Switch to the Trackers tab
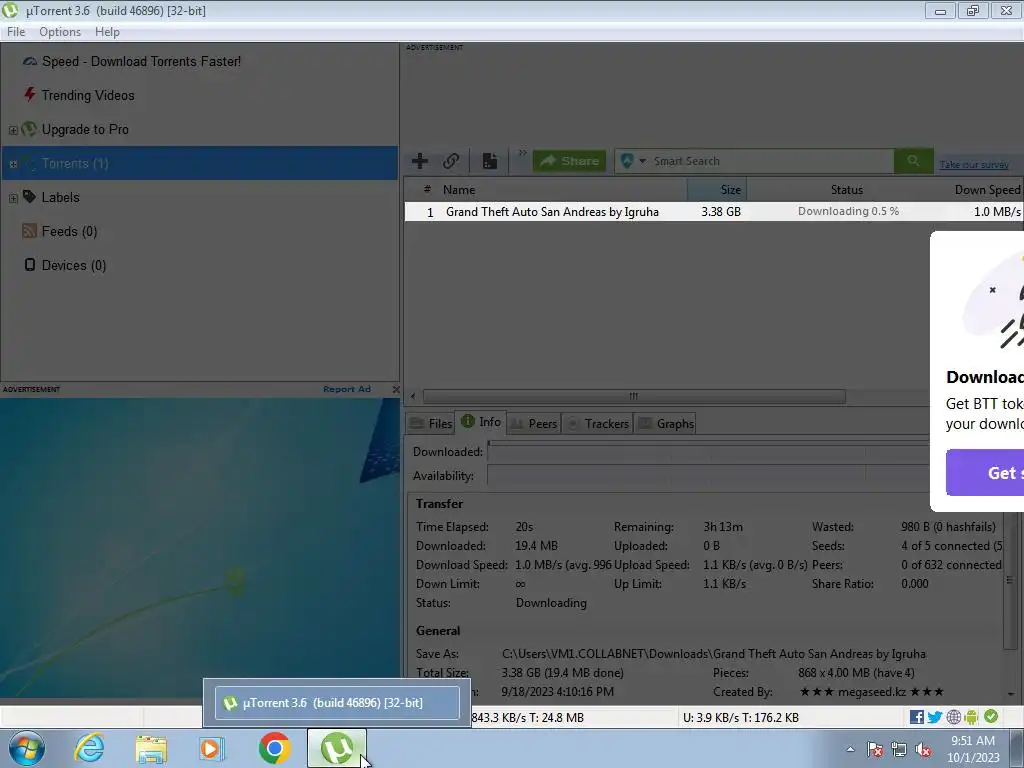Image resolution: width=1024 pixels, height=768 pixels. tap(597, 424)
